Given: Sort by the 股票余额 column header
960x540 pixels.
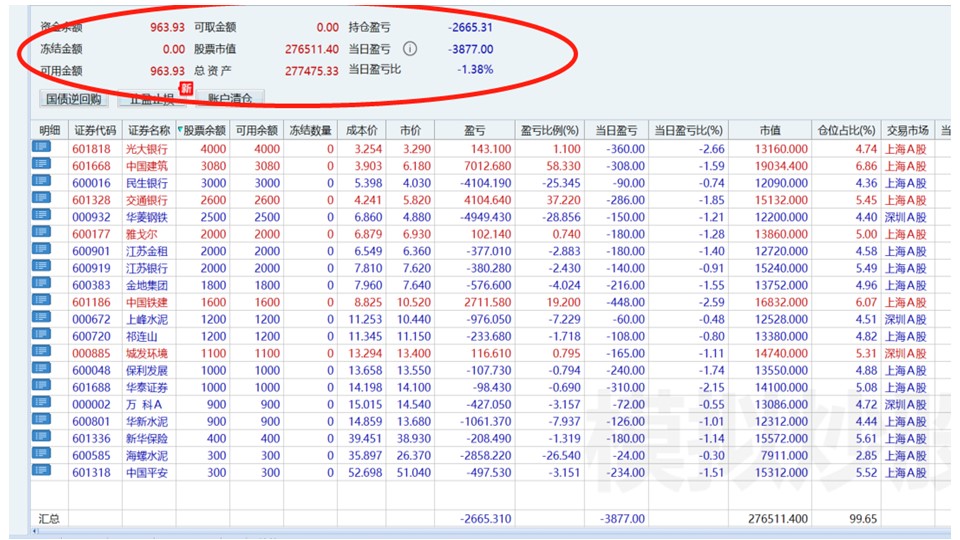Looking at the screenshot, I should [203, 130].
